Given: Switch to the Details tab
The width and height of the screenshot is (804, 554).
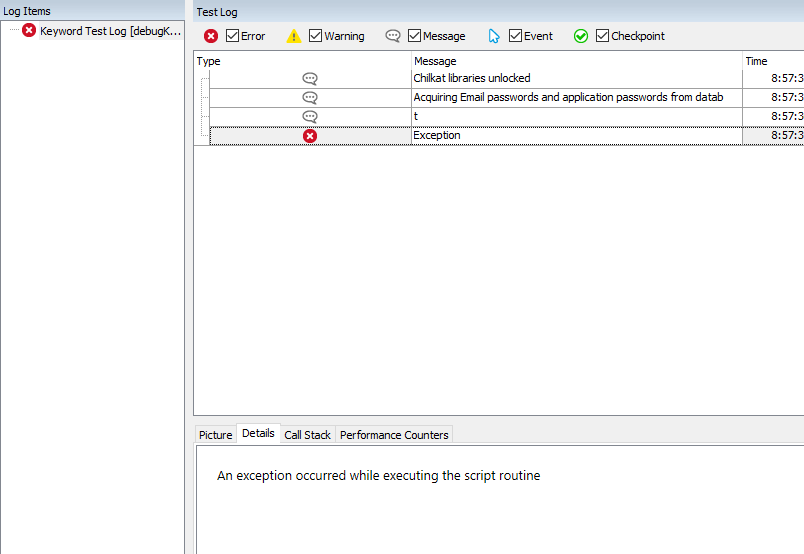Looking at the screenshot, I should (258, 433).
